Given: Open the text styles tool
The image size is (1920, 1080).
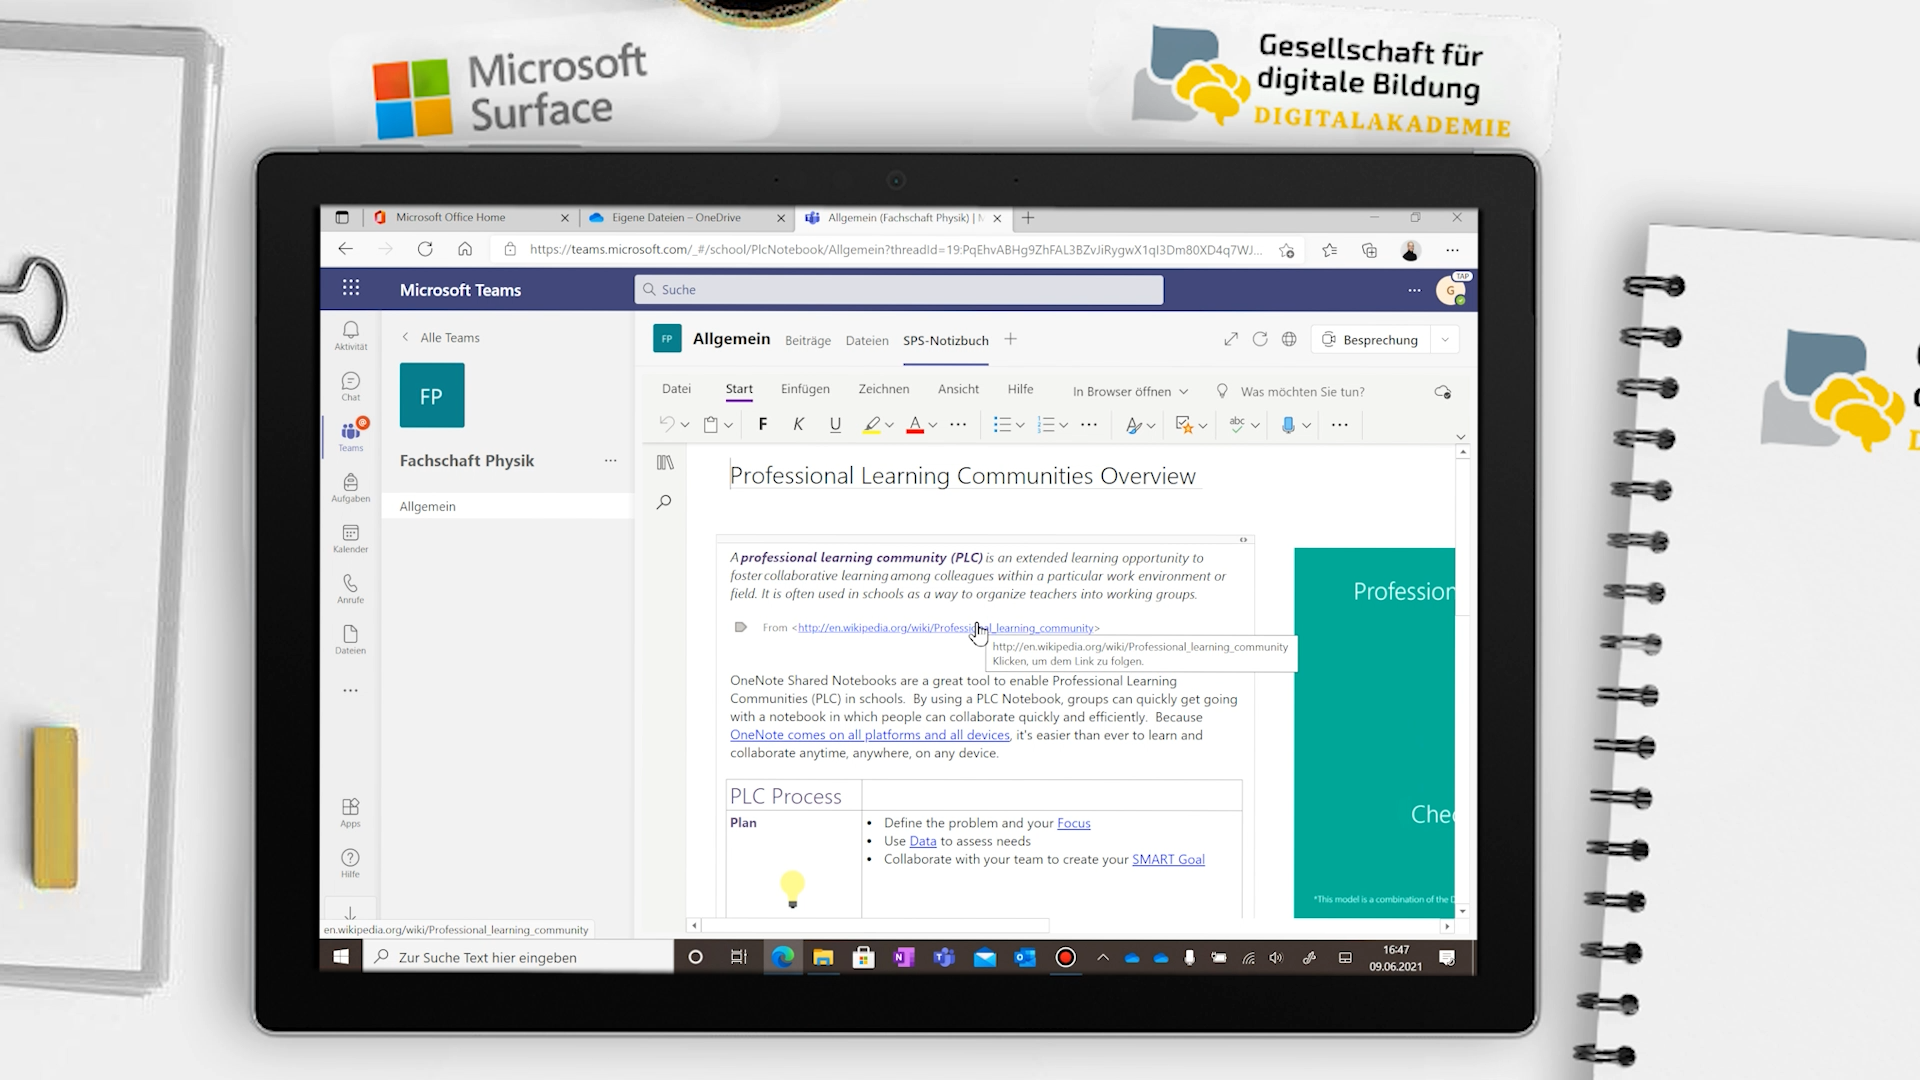Looking at the screenshot, I should [x=1133, y=425].
